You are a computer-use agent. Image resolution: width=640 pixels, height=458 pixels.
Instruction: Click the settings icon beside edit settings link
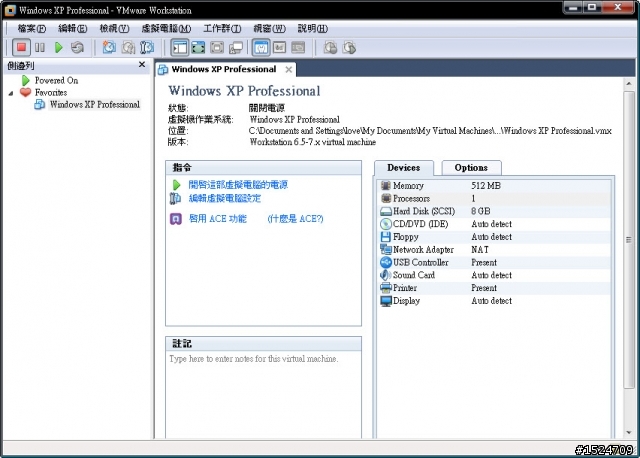tap(176, 199)
